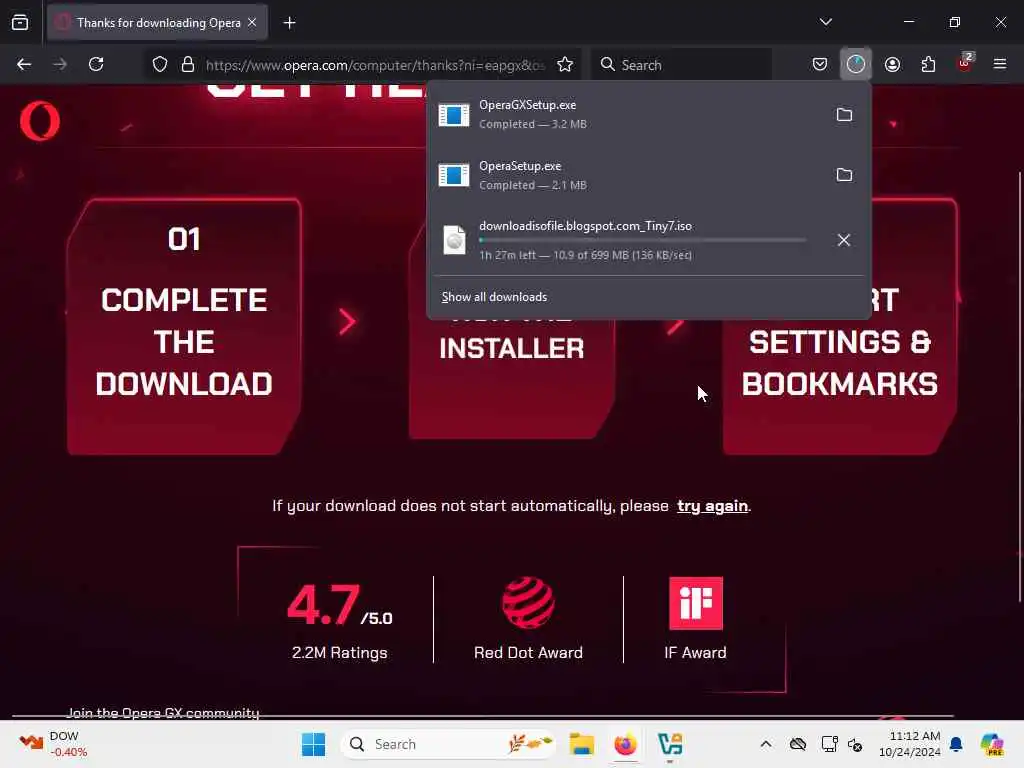The image size is (1024, 768).
Task: Save page to Pocket
Action: tap(820, 64)
